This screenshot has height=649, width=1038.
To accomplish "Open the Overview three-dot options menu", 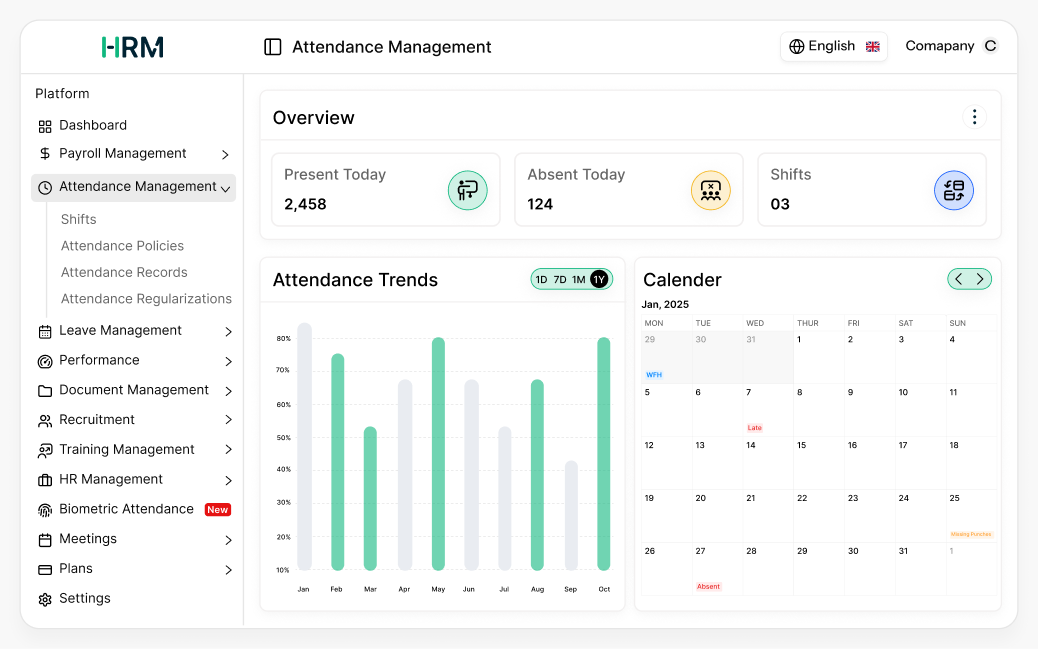I will point(975,117).
